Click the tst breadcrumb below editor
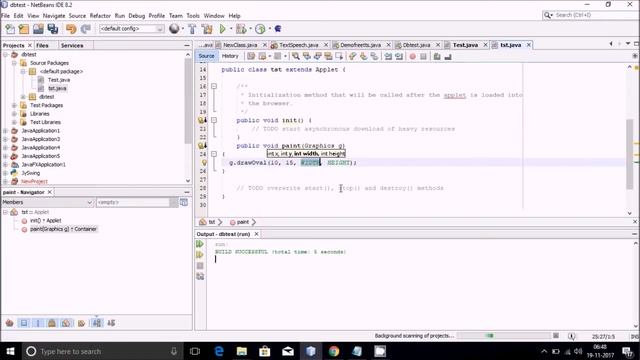 click(211, 222)
